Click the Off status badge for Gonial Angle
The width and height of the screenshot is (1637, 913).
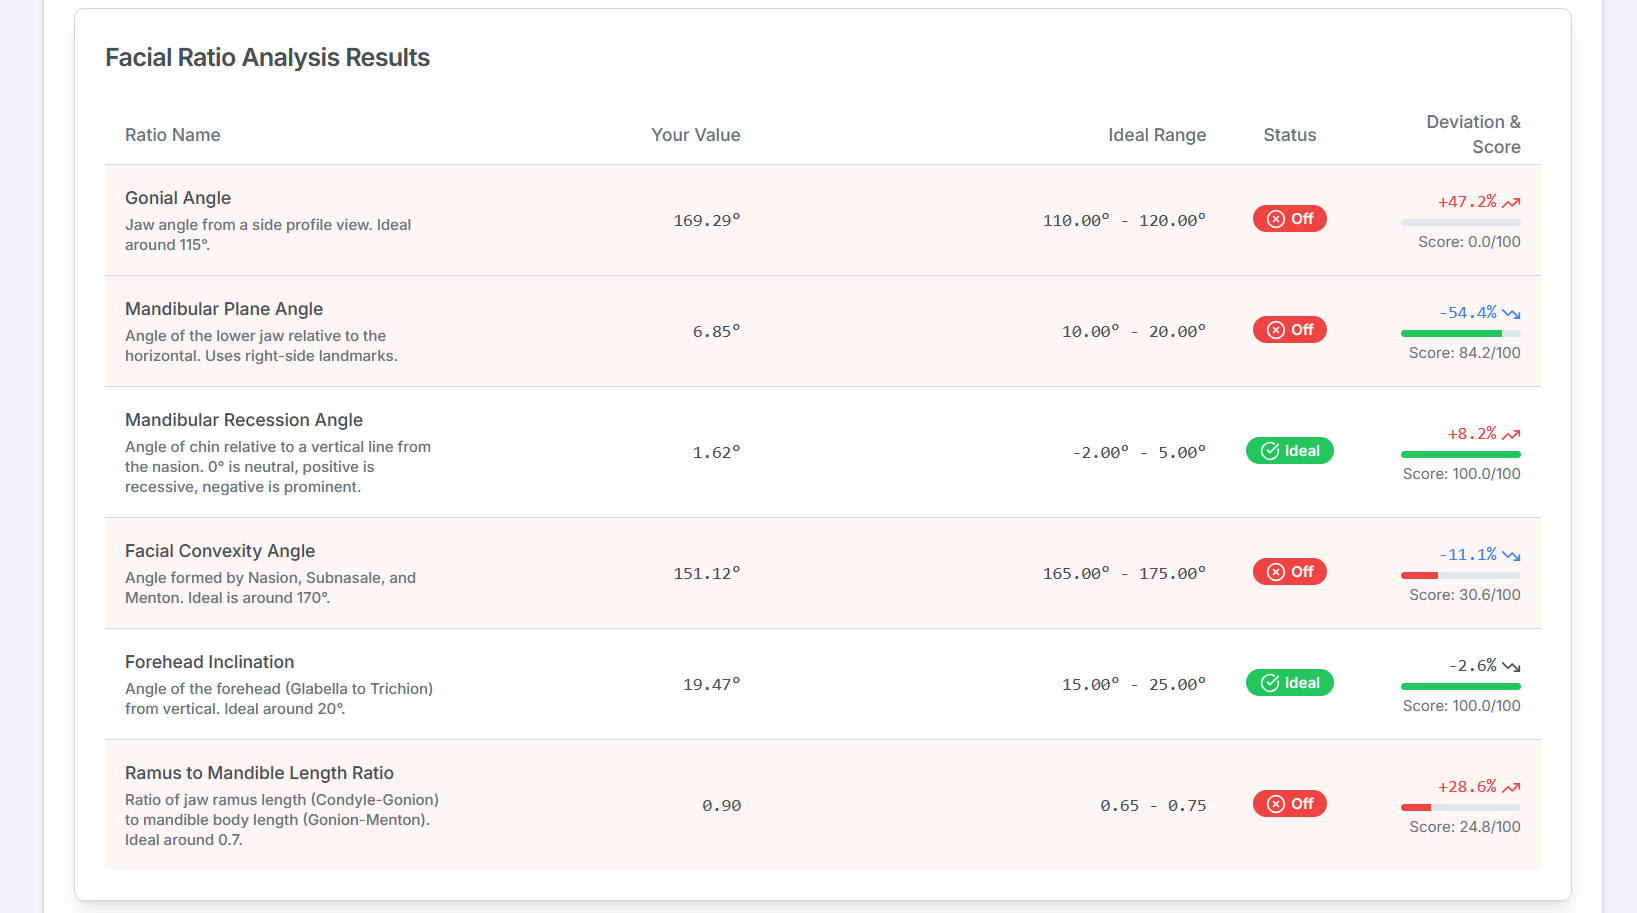click(1289, 219)
